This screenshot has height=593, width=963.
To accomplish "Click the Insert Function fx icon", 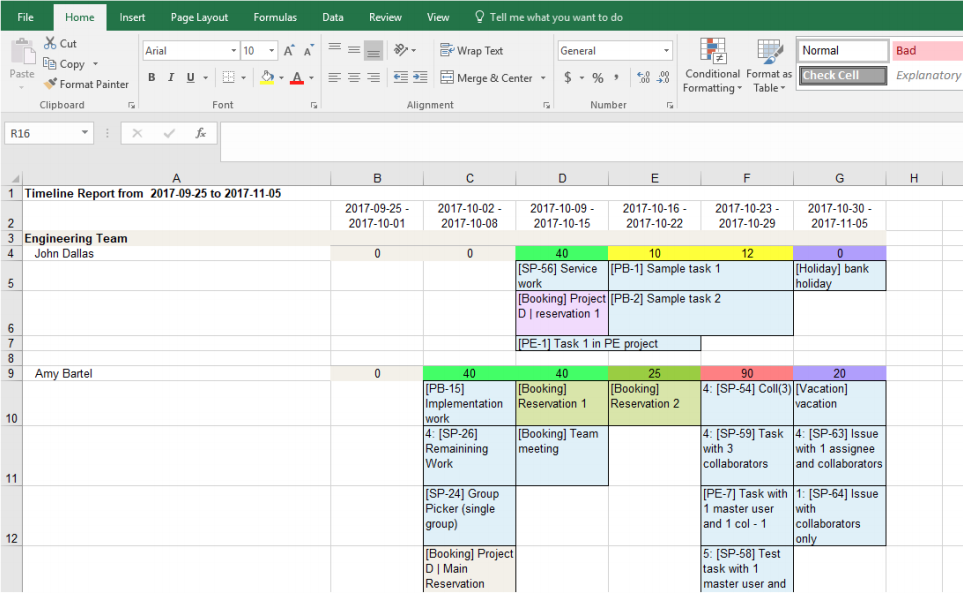I will coord(200,133).
